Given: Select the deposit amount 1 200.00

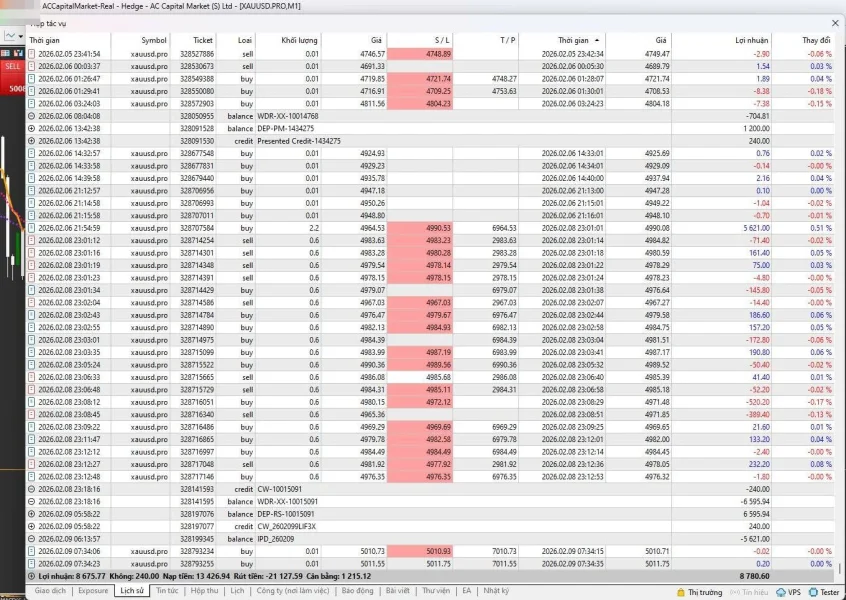Looking at the screenshot, I should tap(756, 128).
